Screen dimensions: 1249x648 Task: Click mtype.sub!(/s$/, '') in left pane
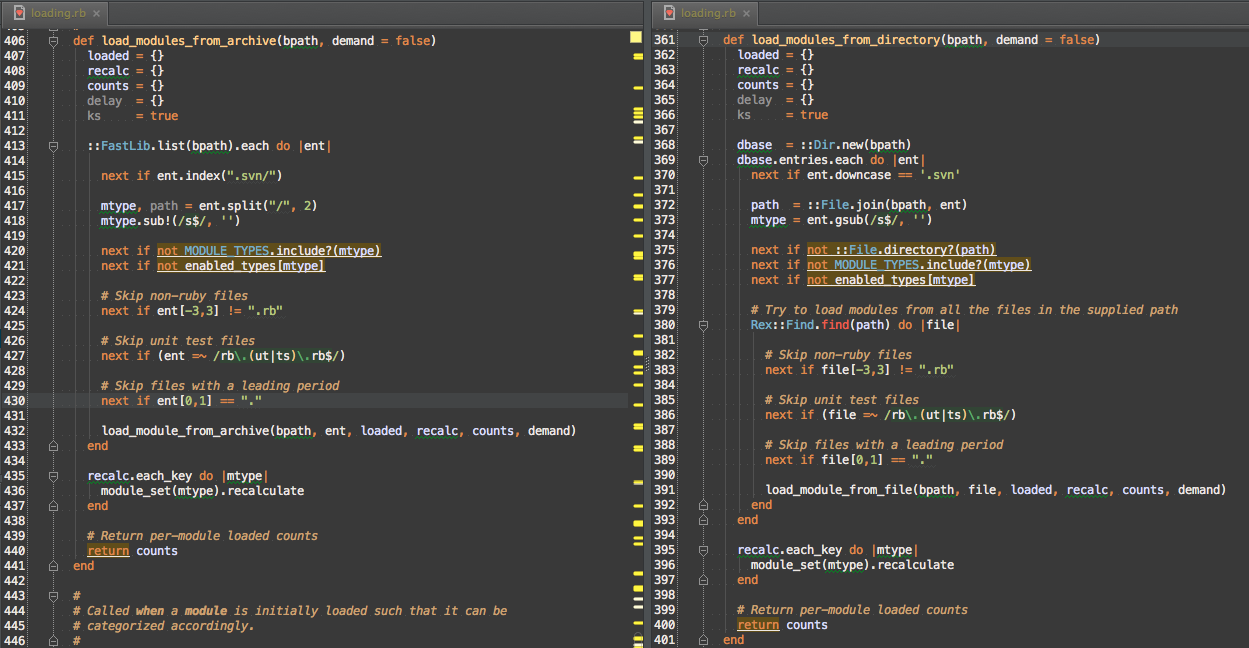171,221
